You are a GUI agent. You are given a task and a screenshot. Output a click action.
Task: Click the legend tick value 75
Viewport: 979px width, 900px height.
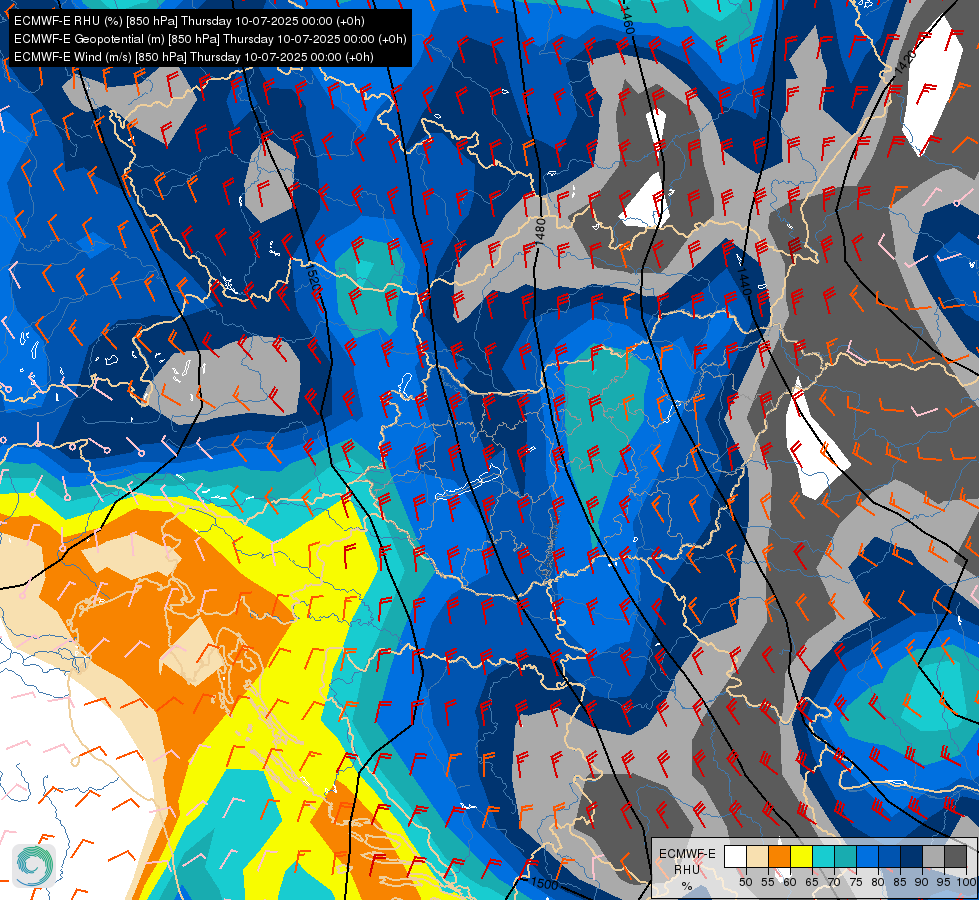[856, 882]
